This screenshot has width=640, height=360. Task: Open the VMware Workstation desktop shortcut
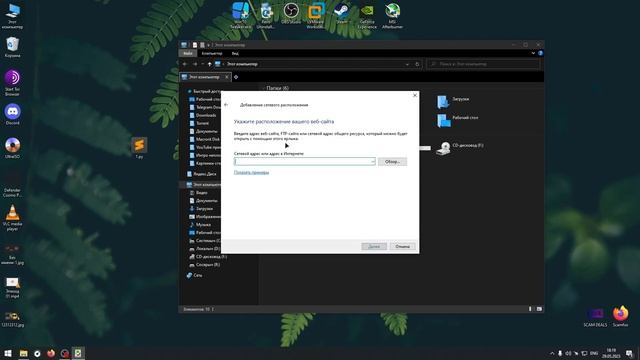click(316, 16)
